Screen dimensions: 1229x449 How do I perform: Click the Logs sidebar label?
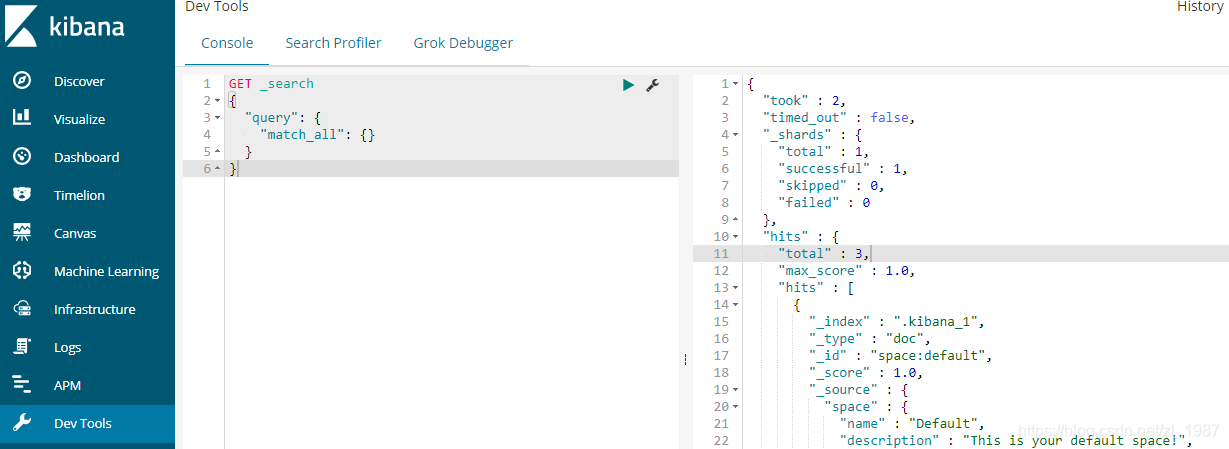pos(68,347)
